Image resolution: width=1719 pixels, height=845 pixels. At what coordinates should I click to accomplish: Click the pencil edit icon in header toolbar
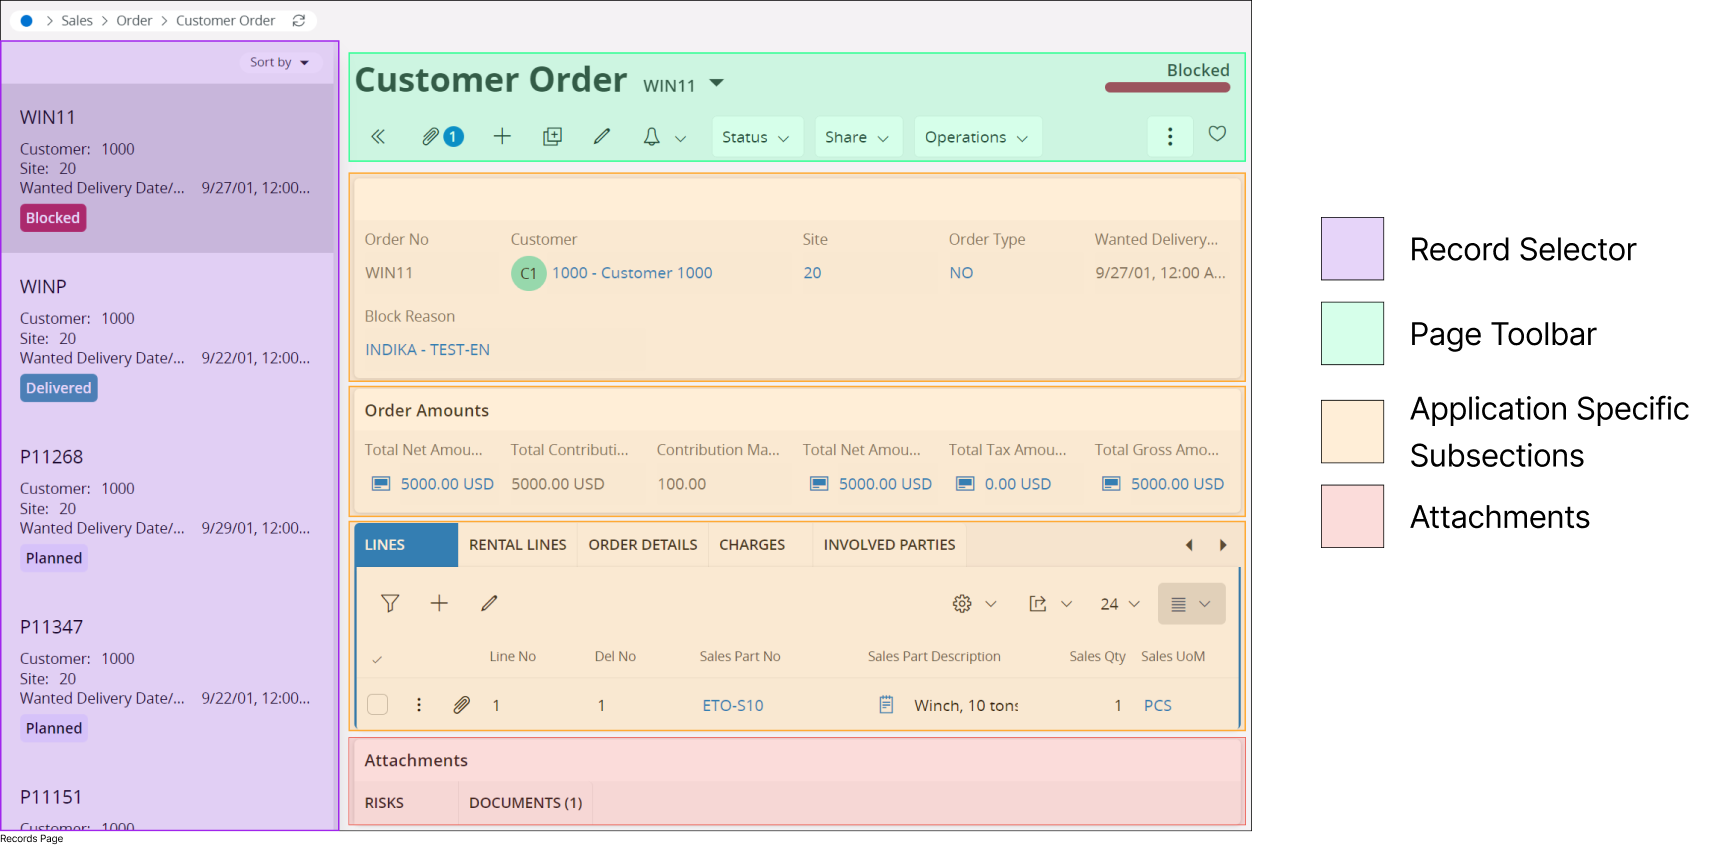pyautogui.click(x=602, y=137)
